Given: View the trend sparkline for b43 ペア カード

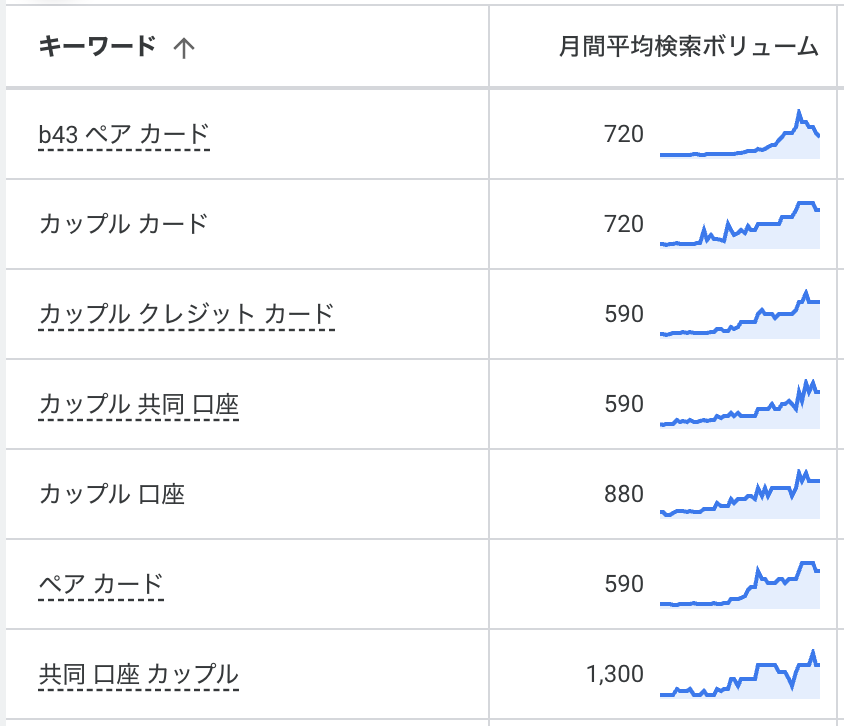Looking at the screenshot, I should tap(740, 135).
